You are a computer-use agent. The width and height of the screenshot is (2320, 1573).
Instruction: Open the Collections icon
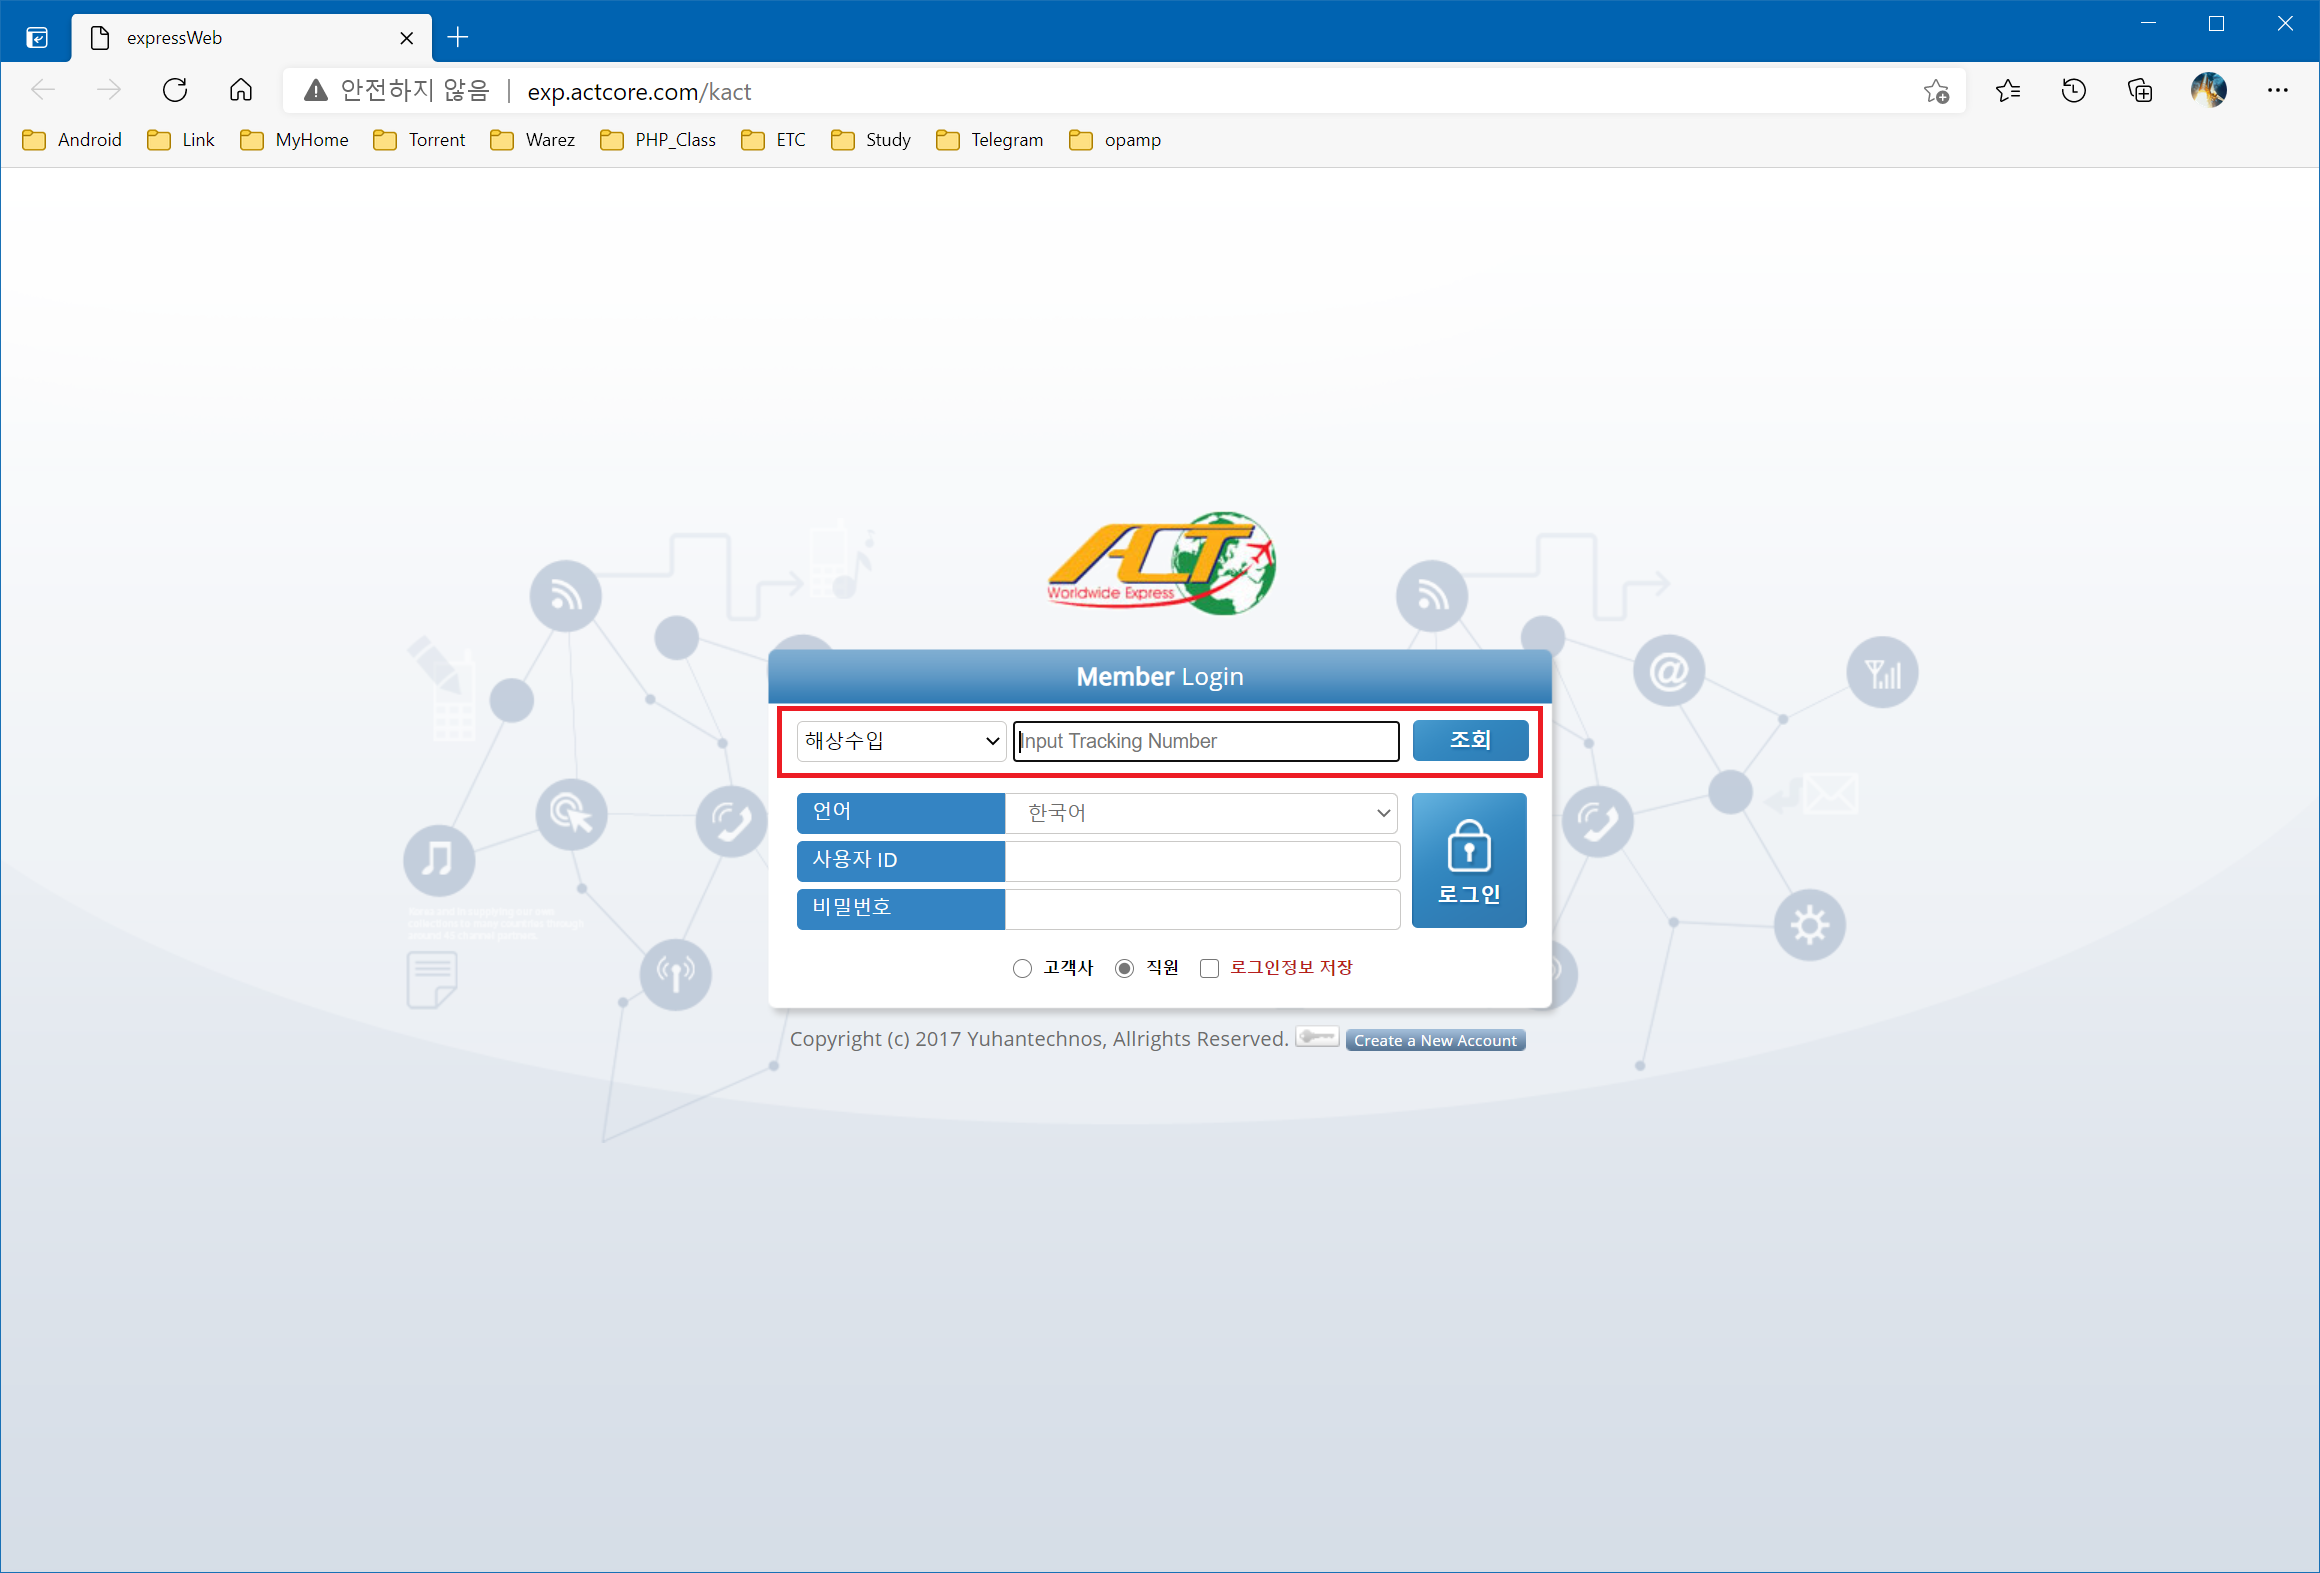click(x=2140, y=91)
